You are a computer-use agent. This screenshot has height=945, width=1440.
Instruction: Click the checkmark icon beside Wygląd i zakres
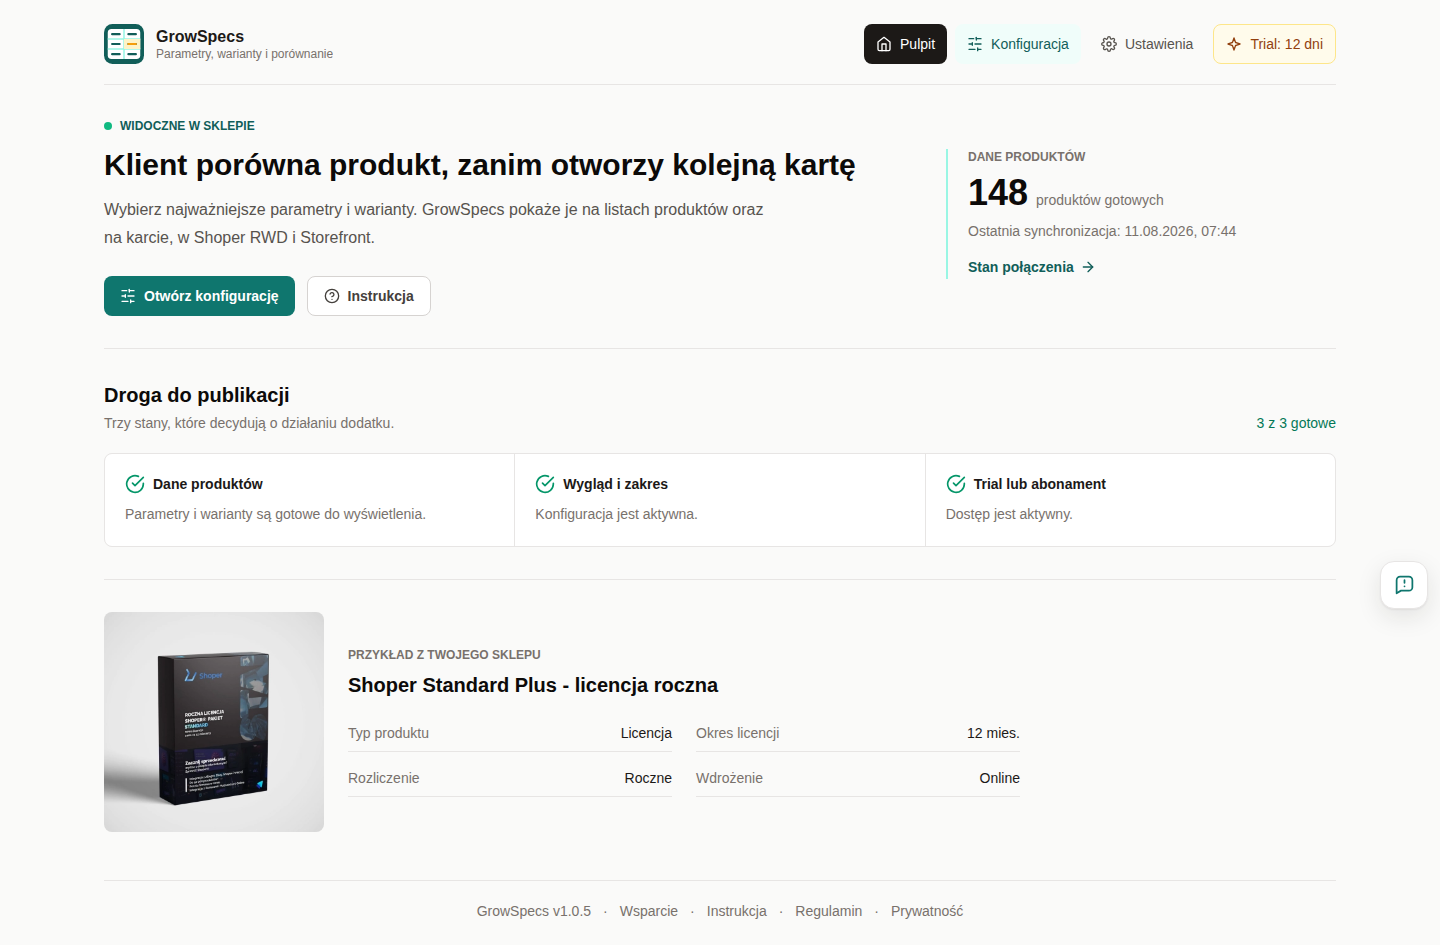545,484
